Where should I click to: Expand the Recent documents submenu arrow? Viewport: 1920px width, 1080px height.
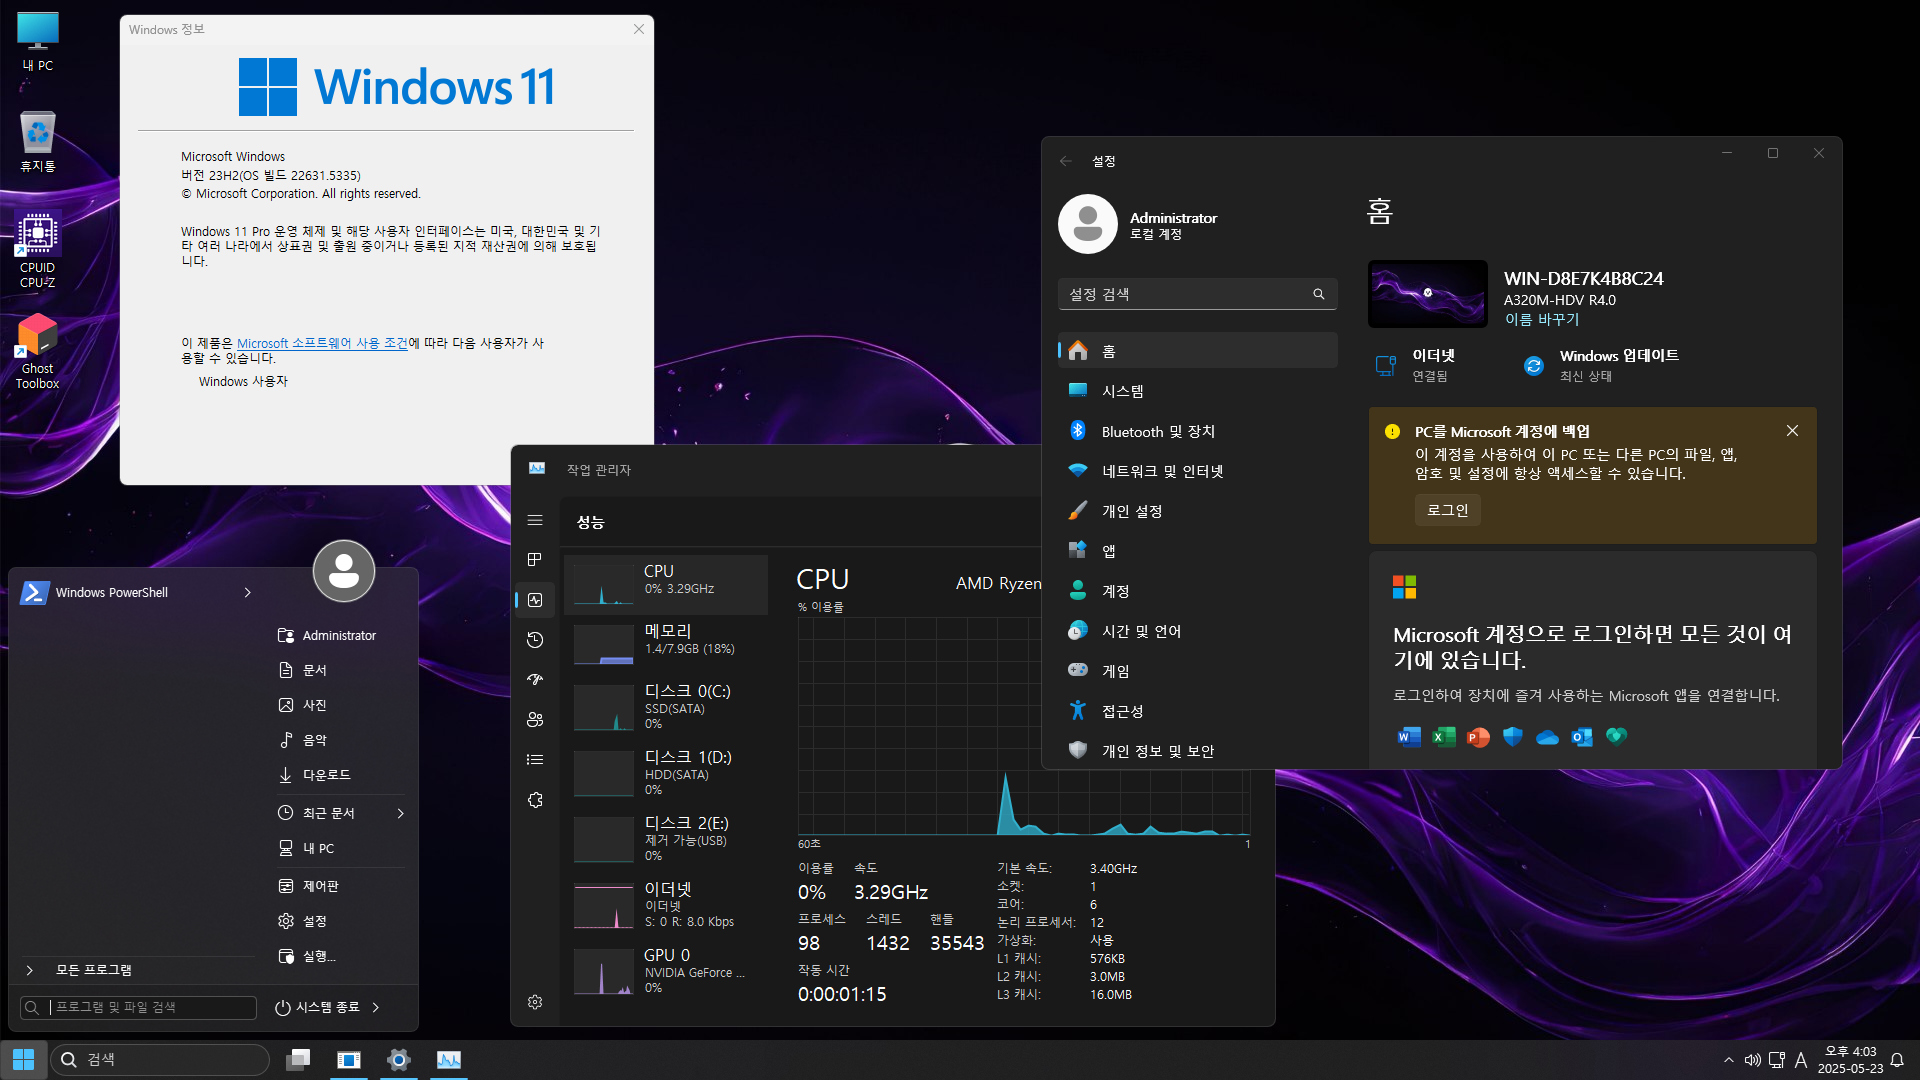click(400, 813)
